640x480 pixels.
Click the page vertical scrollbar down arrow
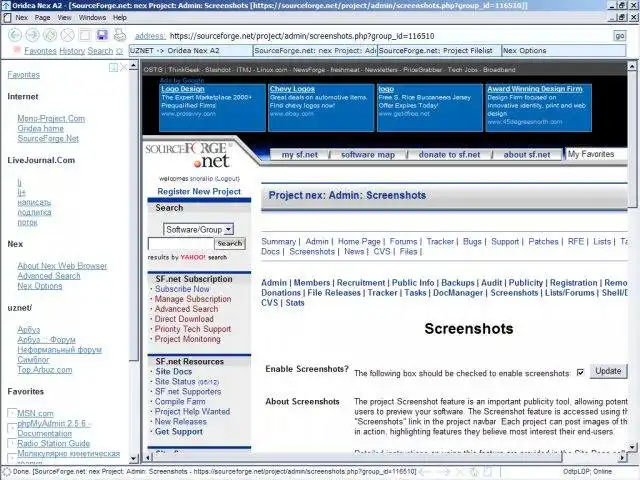coord(632,447)
